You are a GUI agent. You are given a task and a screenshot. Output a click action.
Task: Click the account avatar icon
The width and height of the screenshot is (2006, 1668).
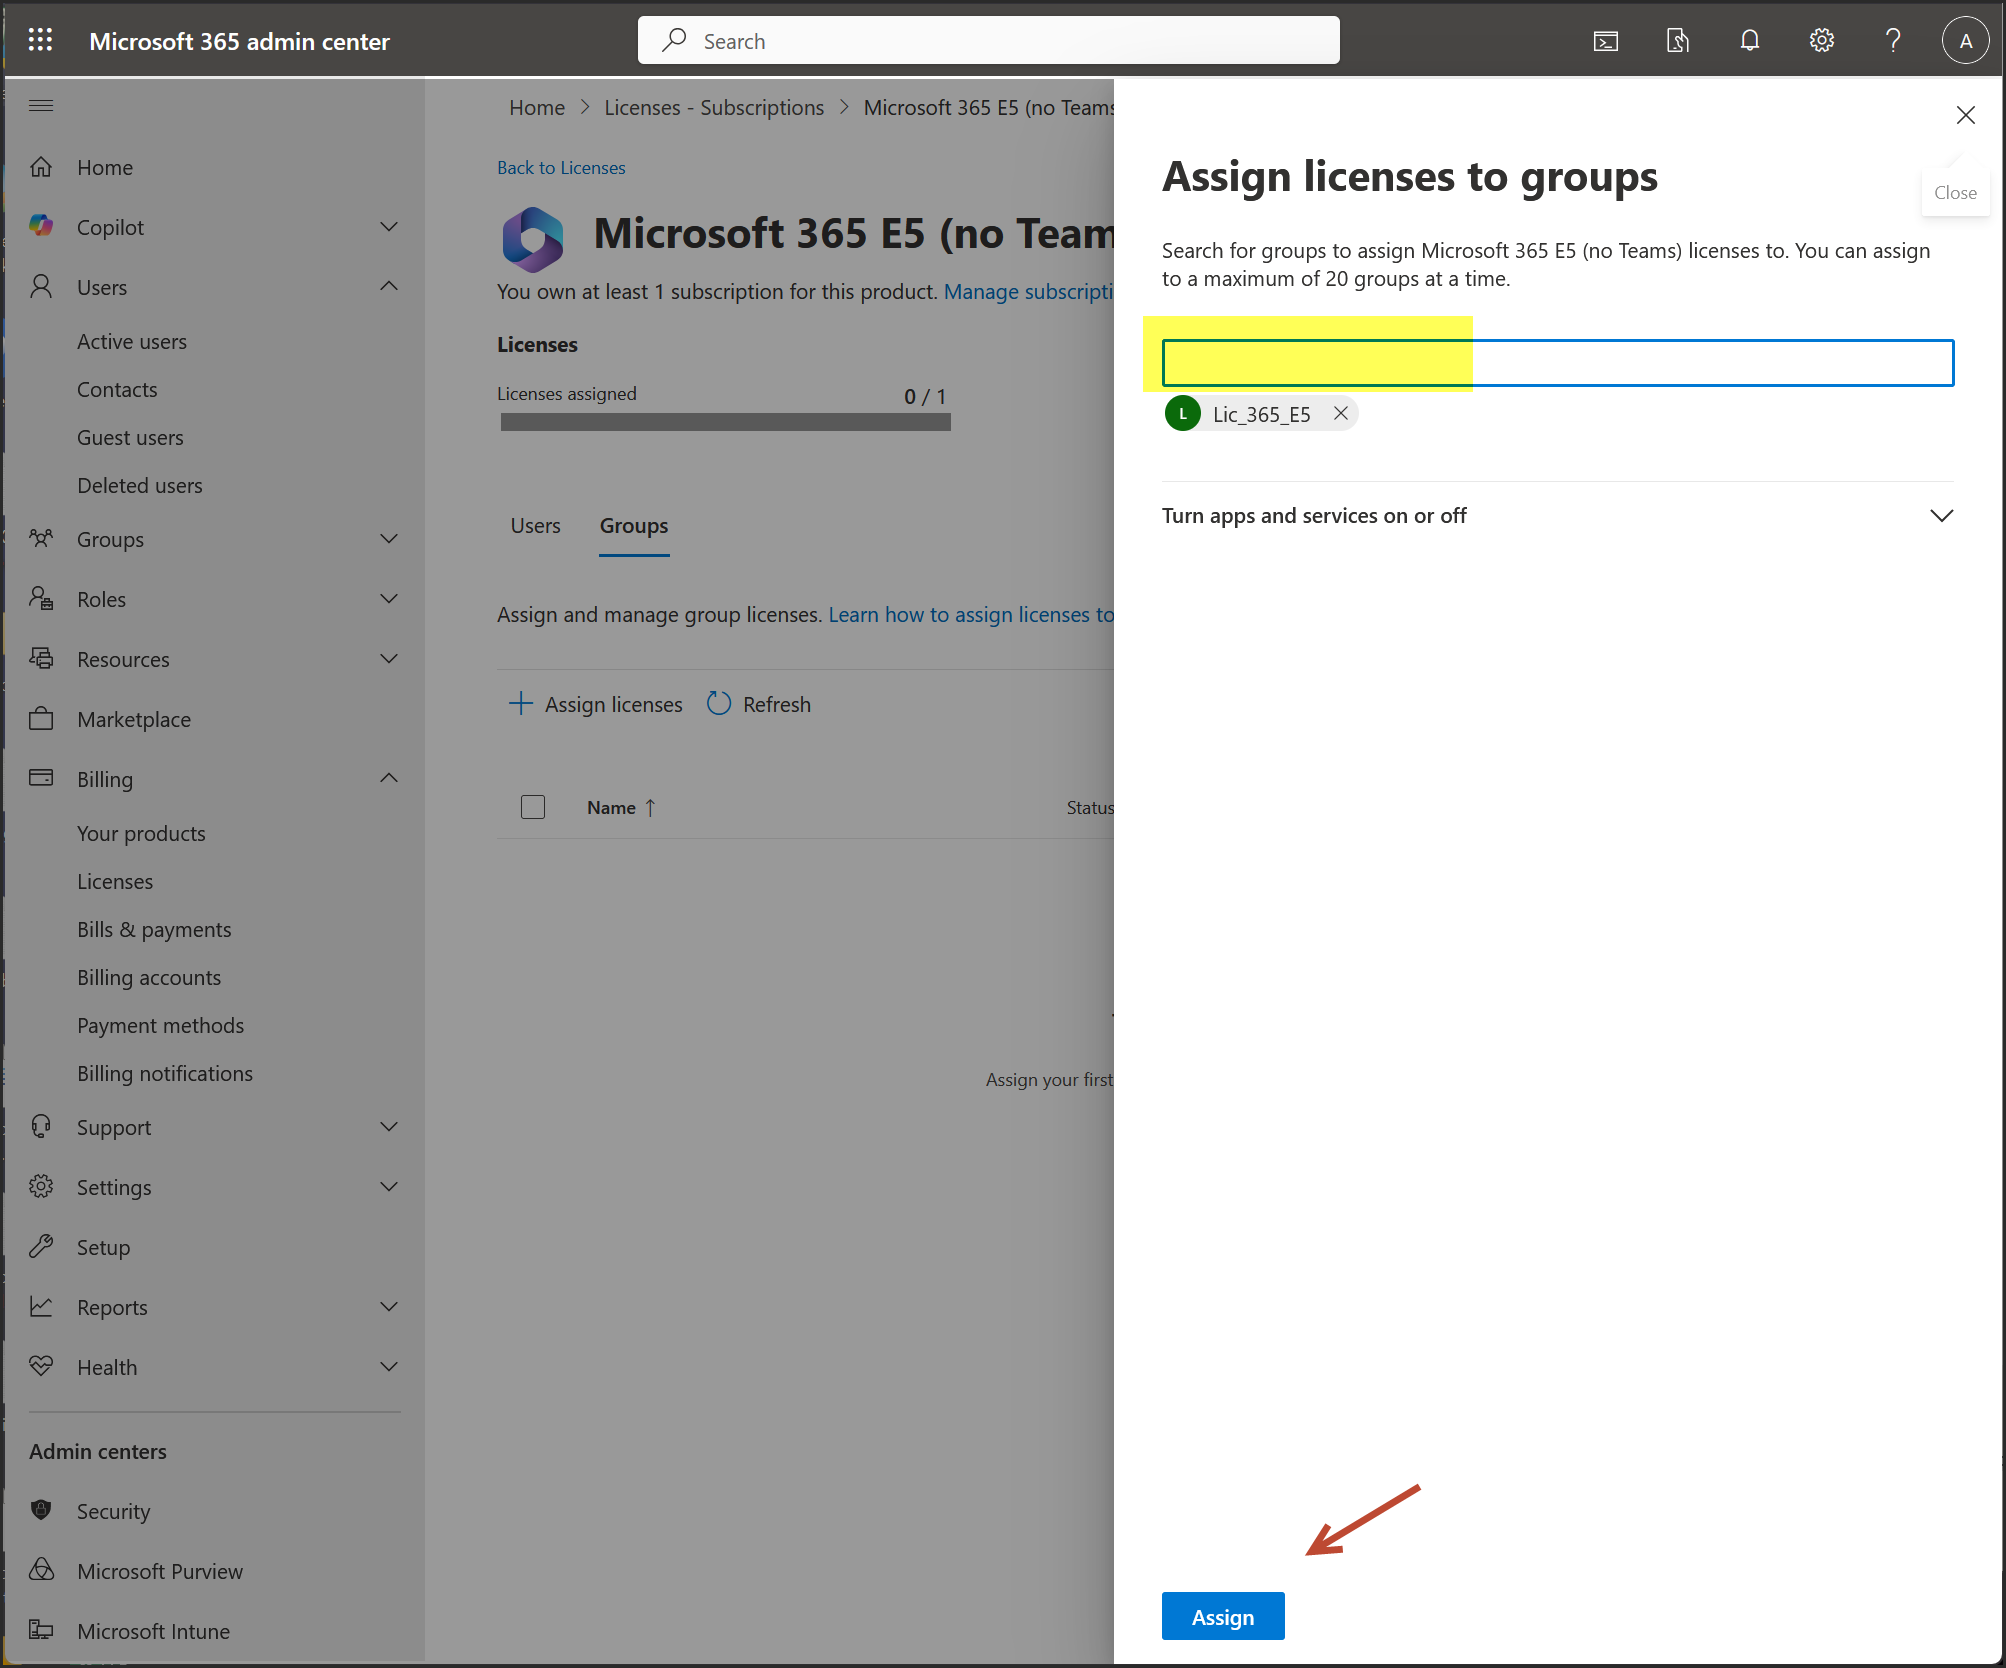[1965, 41]
